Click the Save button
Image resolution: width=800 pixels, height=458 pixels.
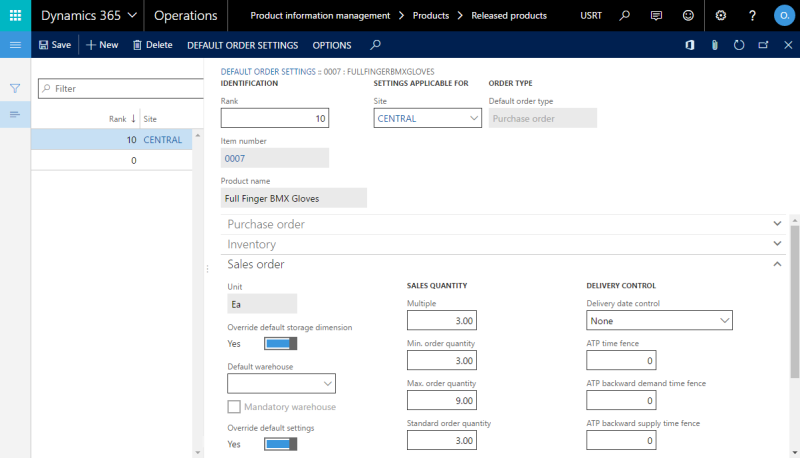tap(55, 45)
